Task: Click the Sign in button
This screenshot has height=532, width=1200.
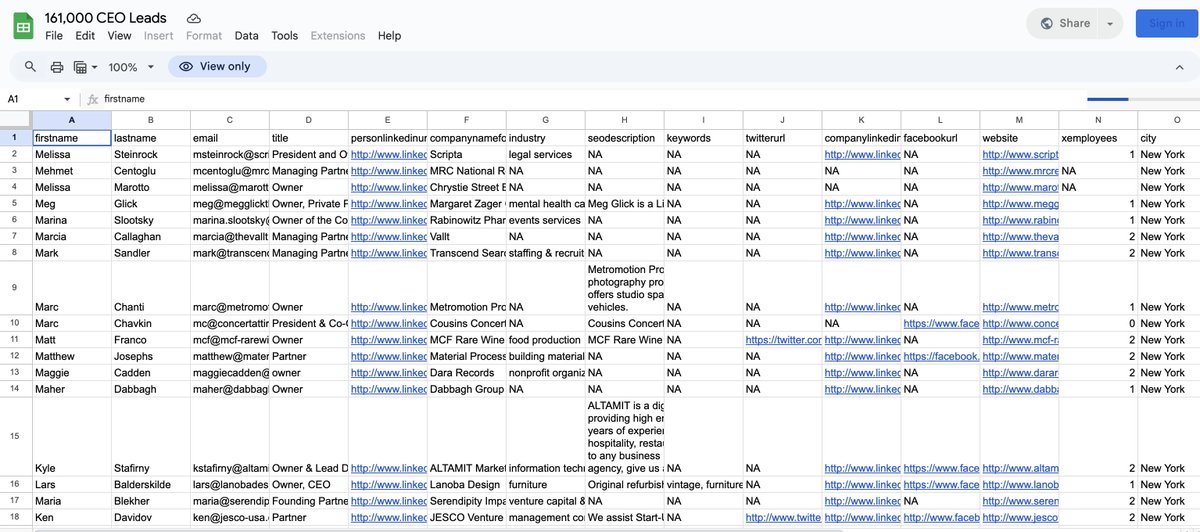Action: coord(1167,23)
